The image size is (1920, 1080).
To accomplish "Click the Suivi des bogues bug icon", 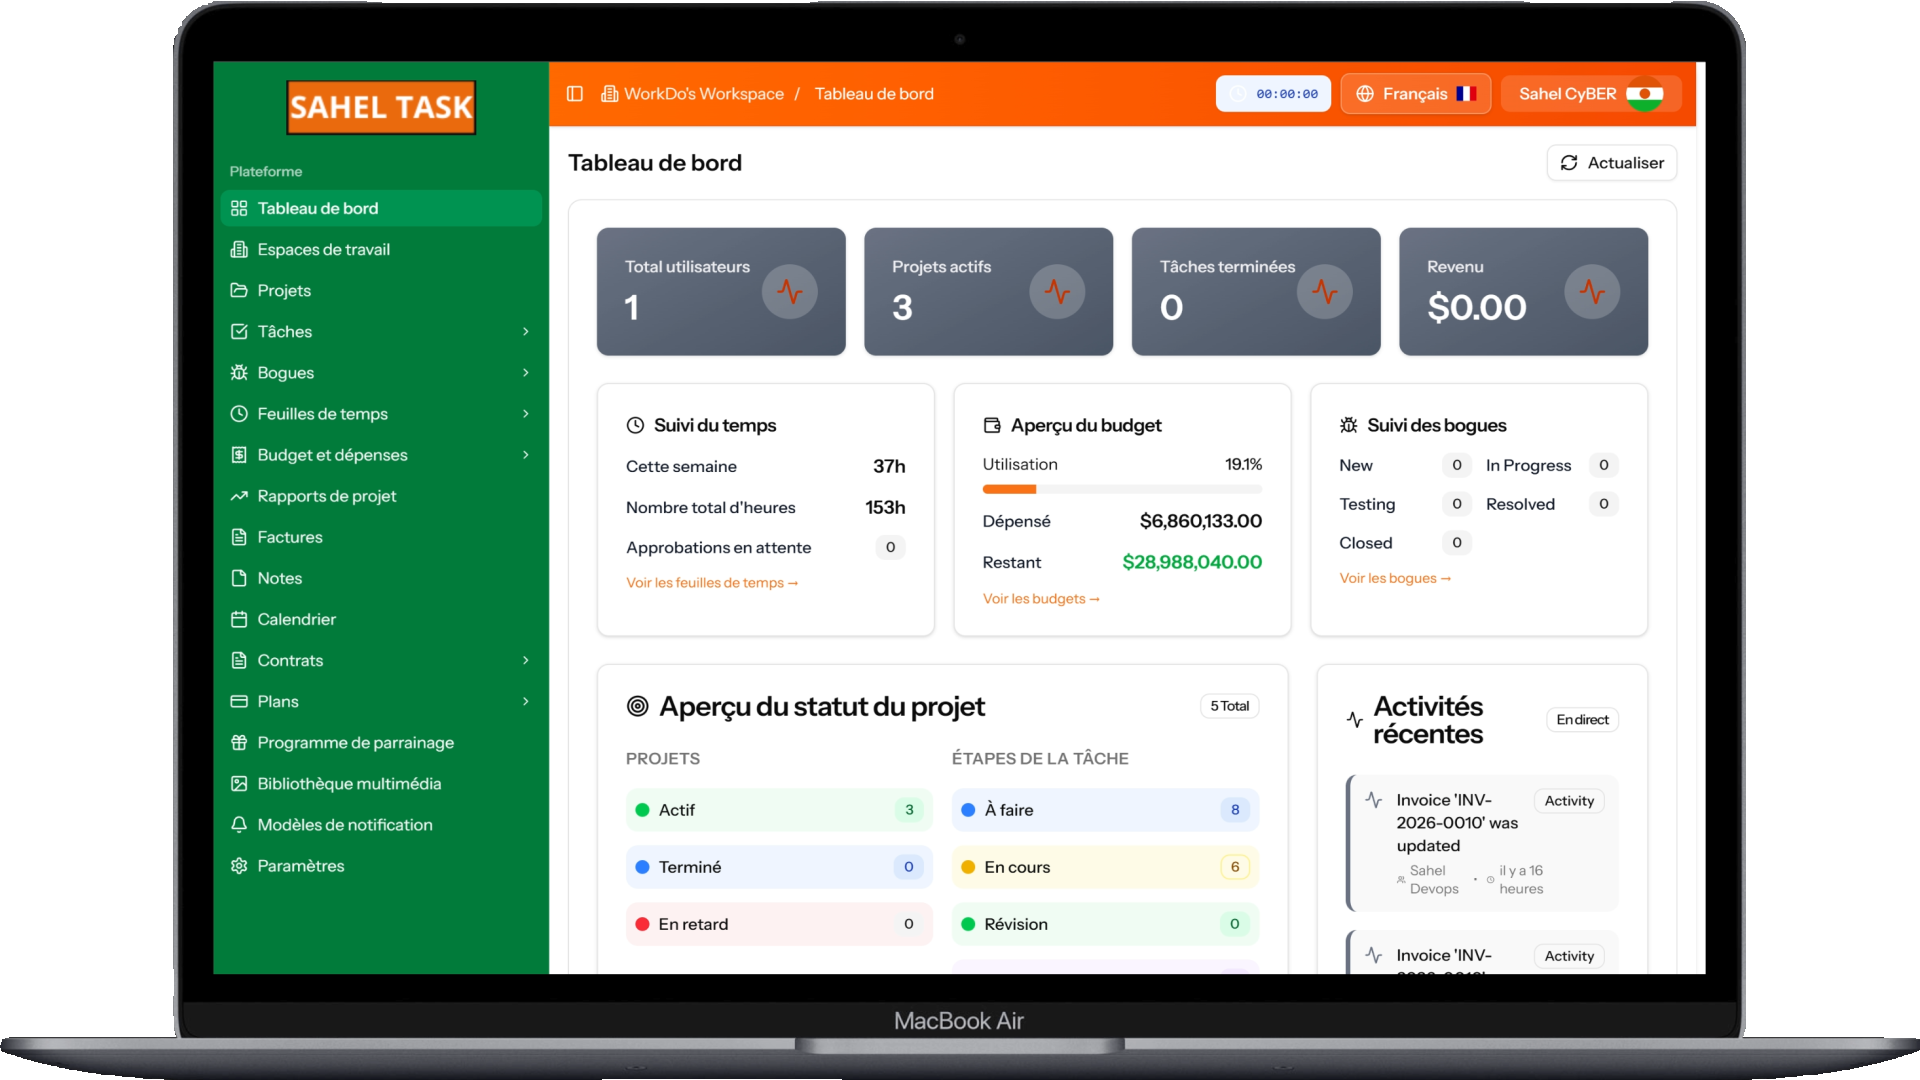I will tap(1349, 425).
